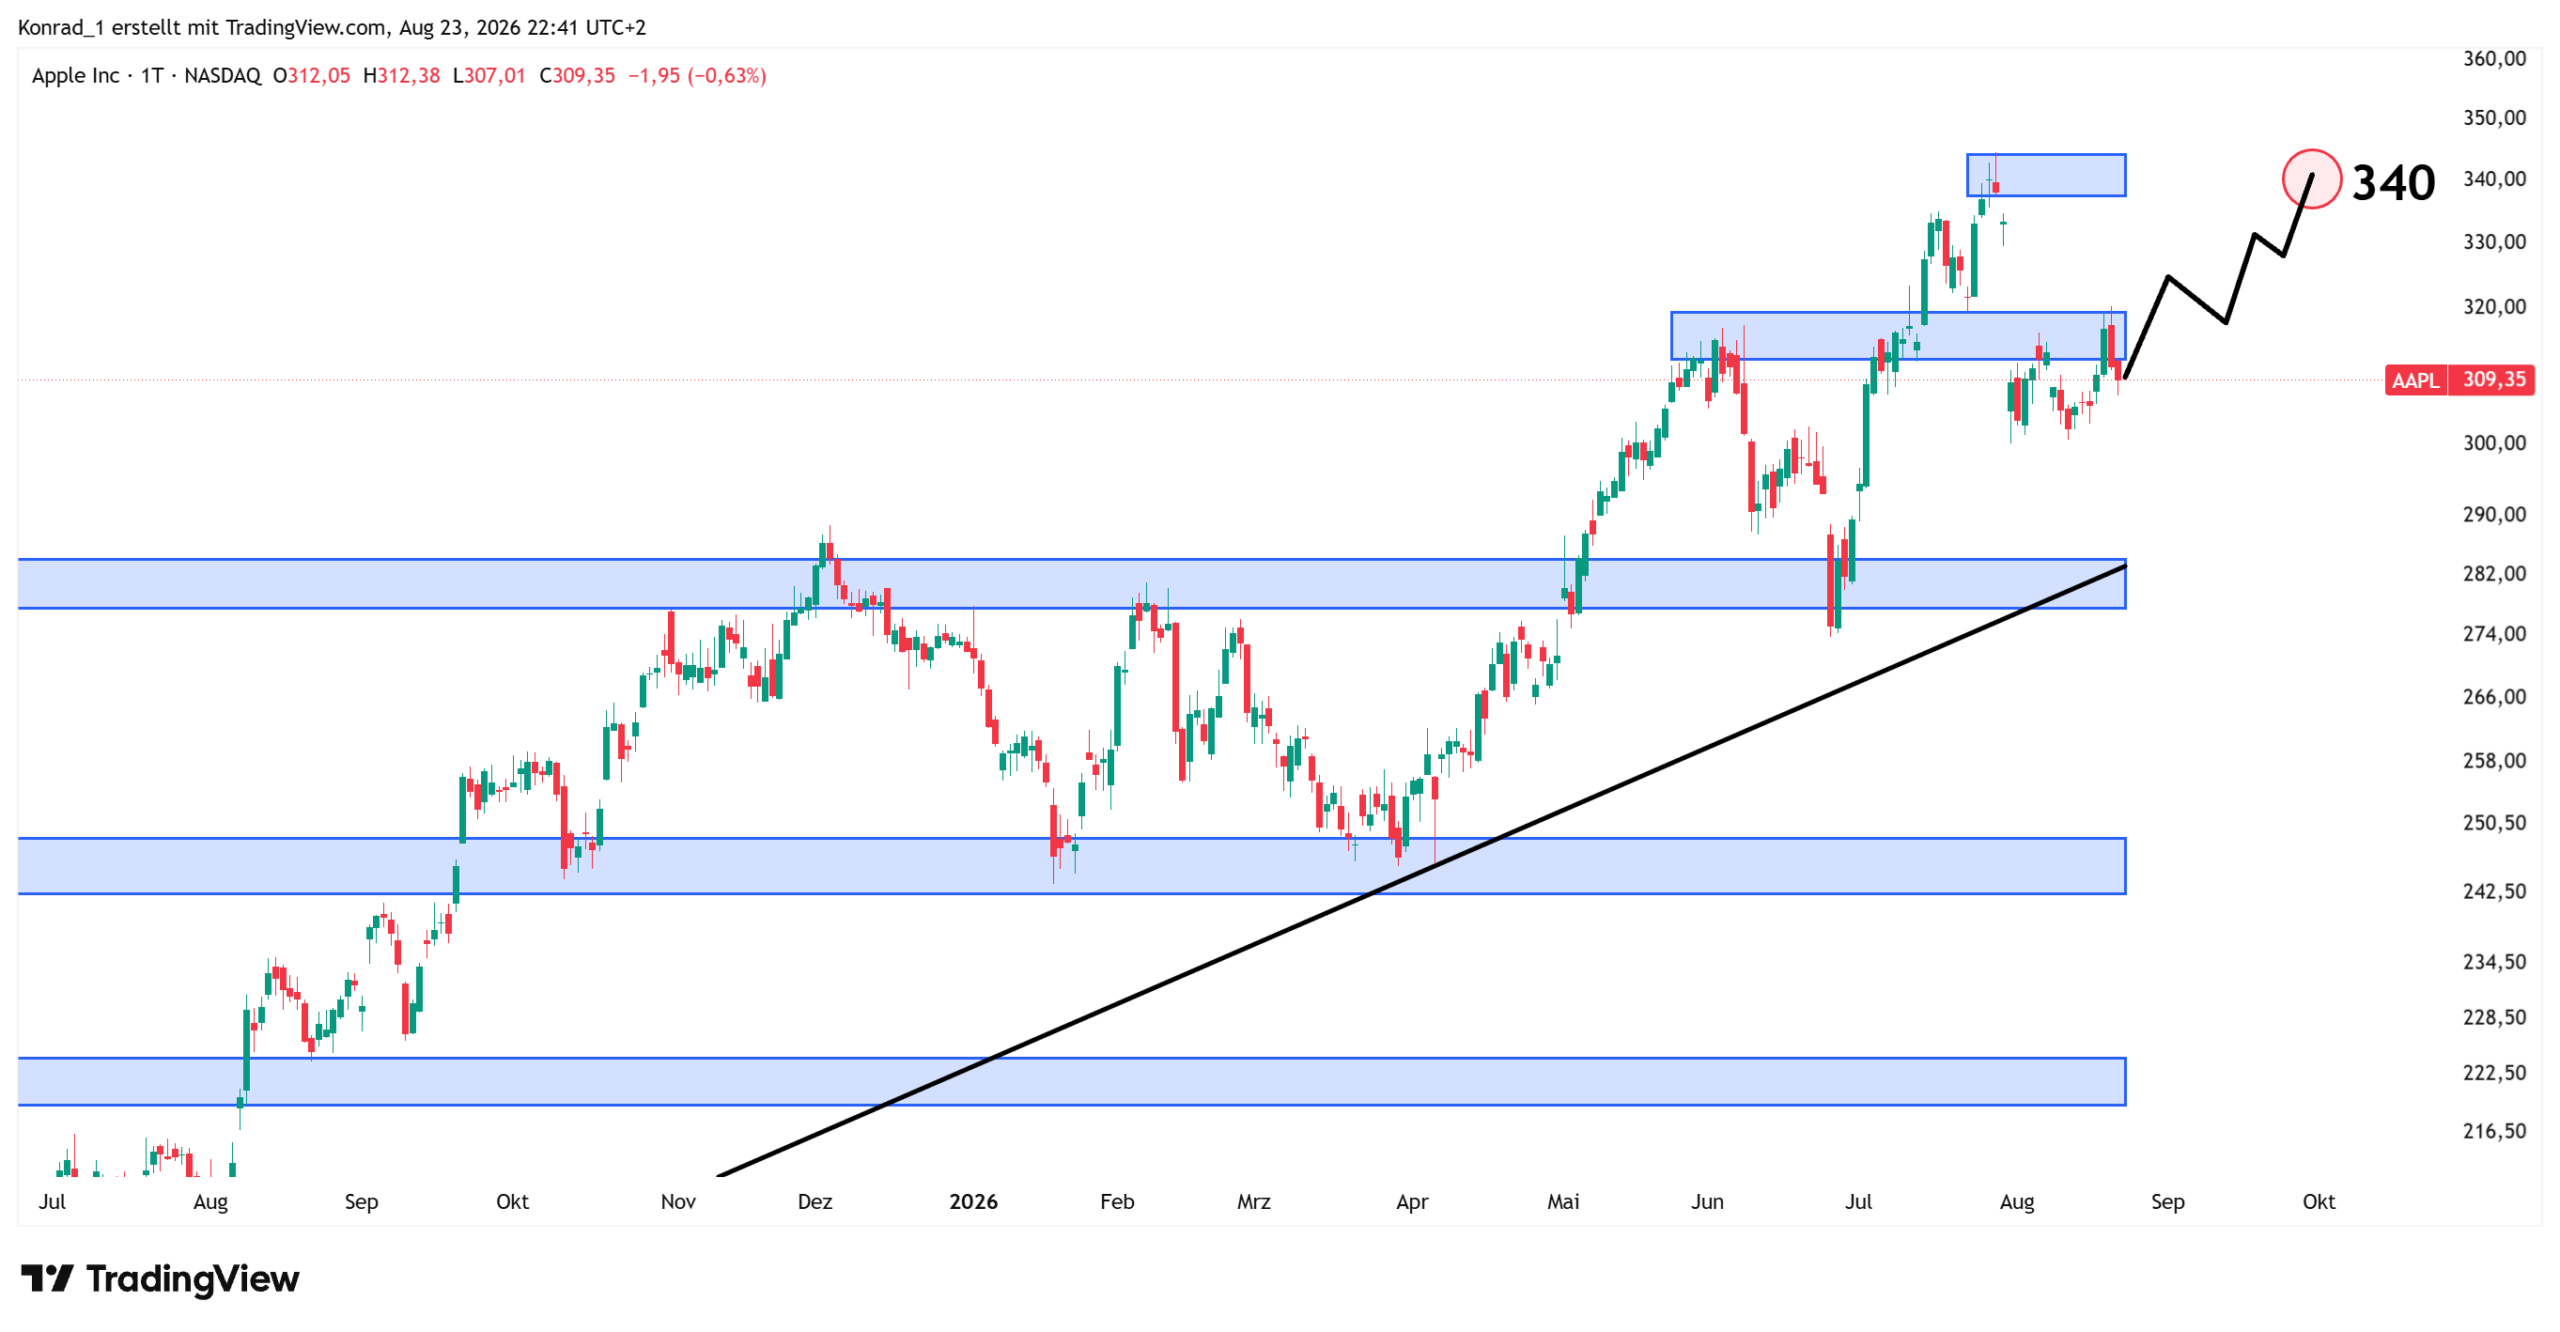Click the 1T interval label in the legend

pyautogui.click(x=152, y=76)
